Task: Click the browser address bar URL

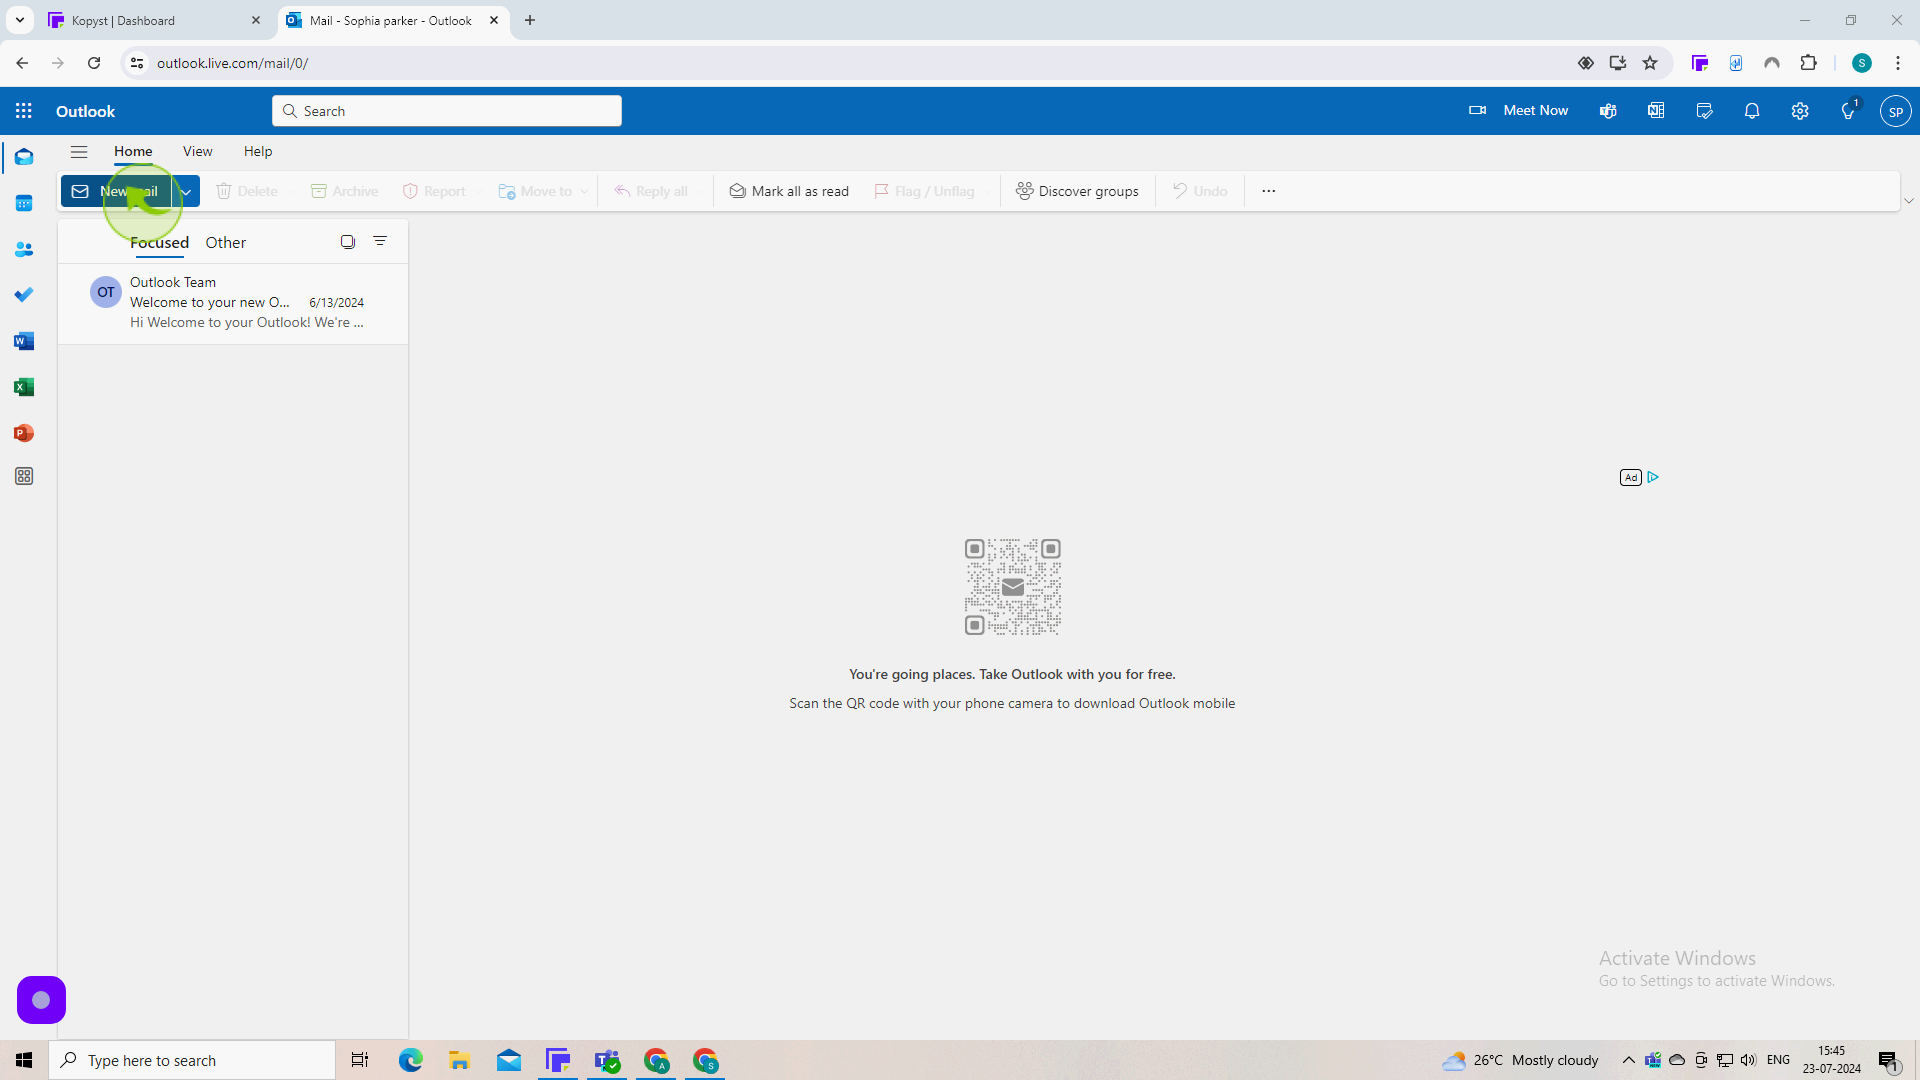Action: [x=232, y=63]
